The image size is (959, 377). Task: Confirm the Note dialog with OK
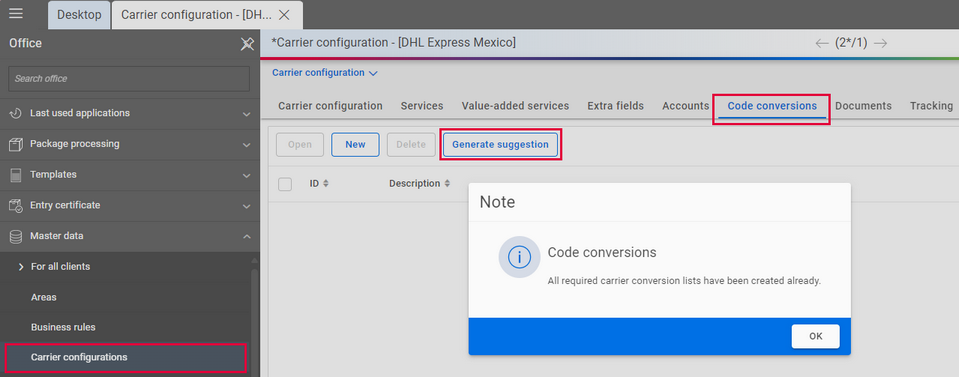click(815, 336)
